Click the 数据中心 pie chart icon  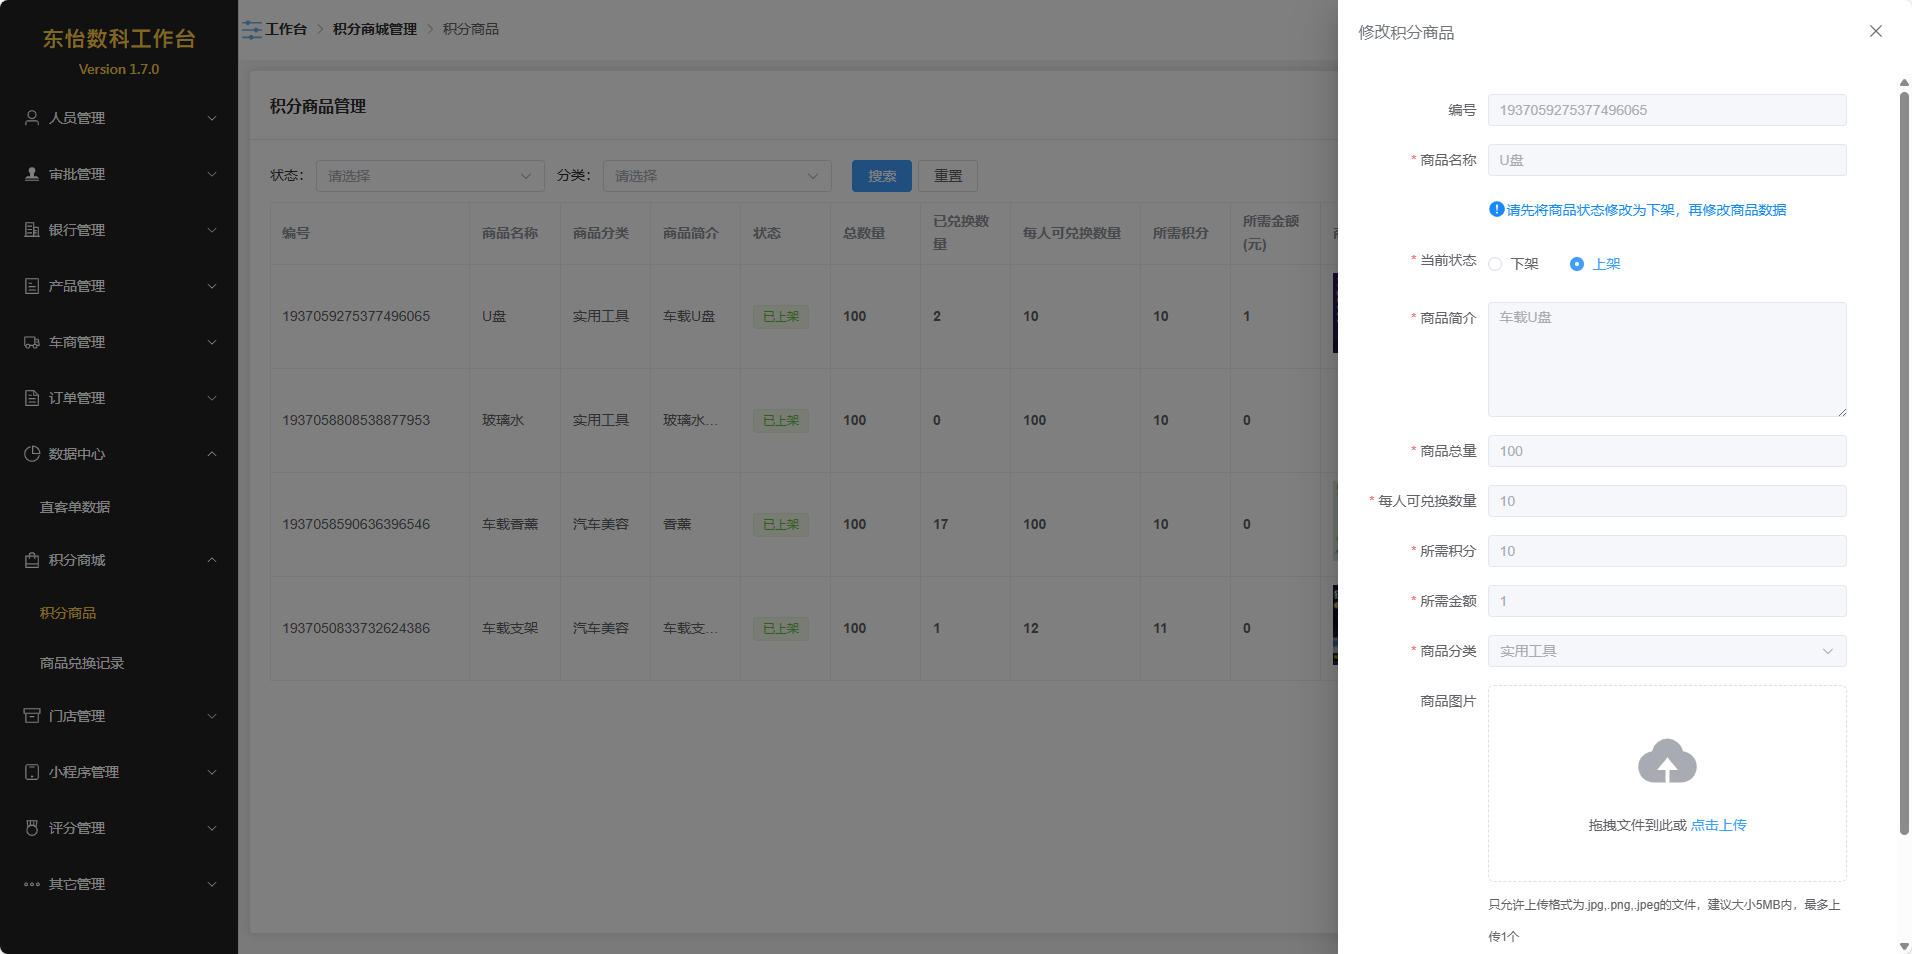click(x=32, y=454)
